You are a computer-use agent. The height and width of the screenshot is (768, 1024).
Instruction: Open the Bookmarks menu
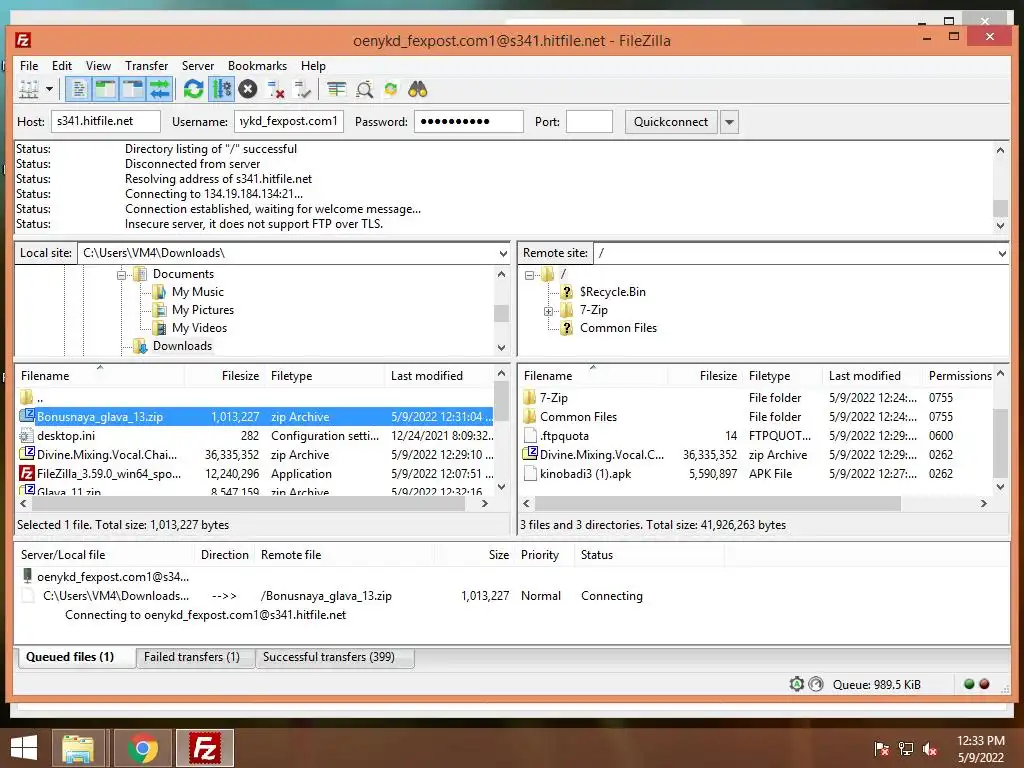257,66
